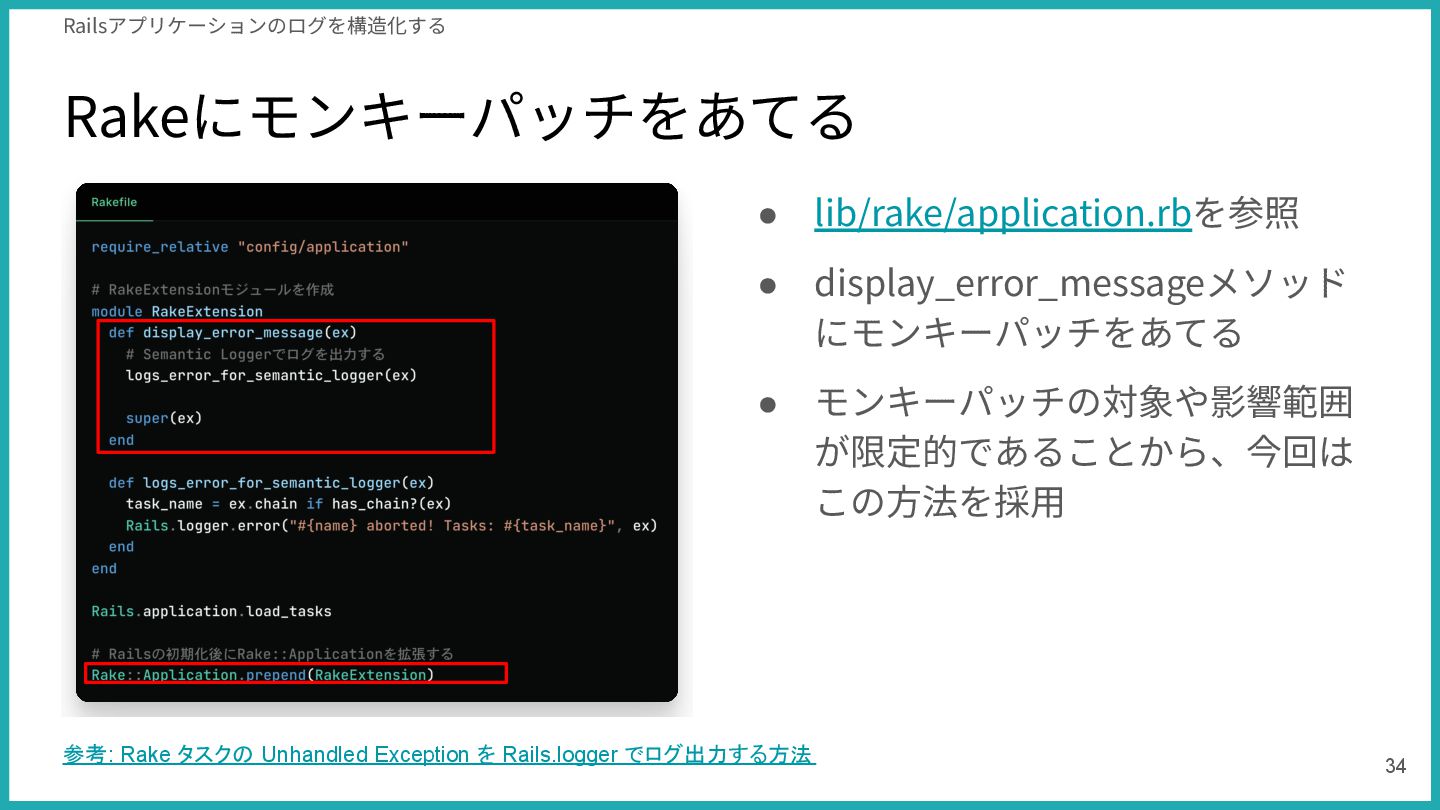Click bullet text 'display_error_messageメソッド'

pos(1081,283)
